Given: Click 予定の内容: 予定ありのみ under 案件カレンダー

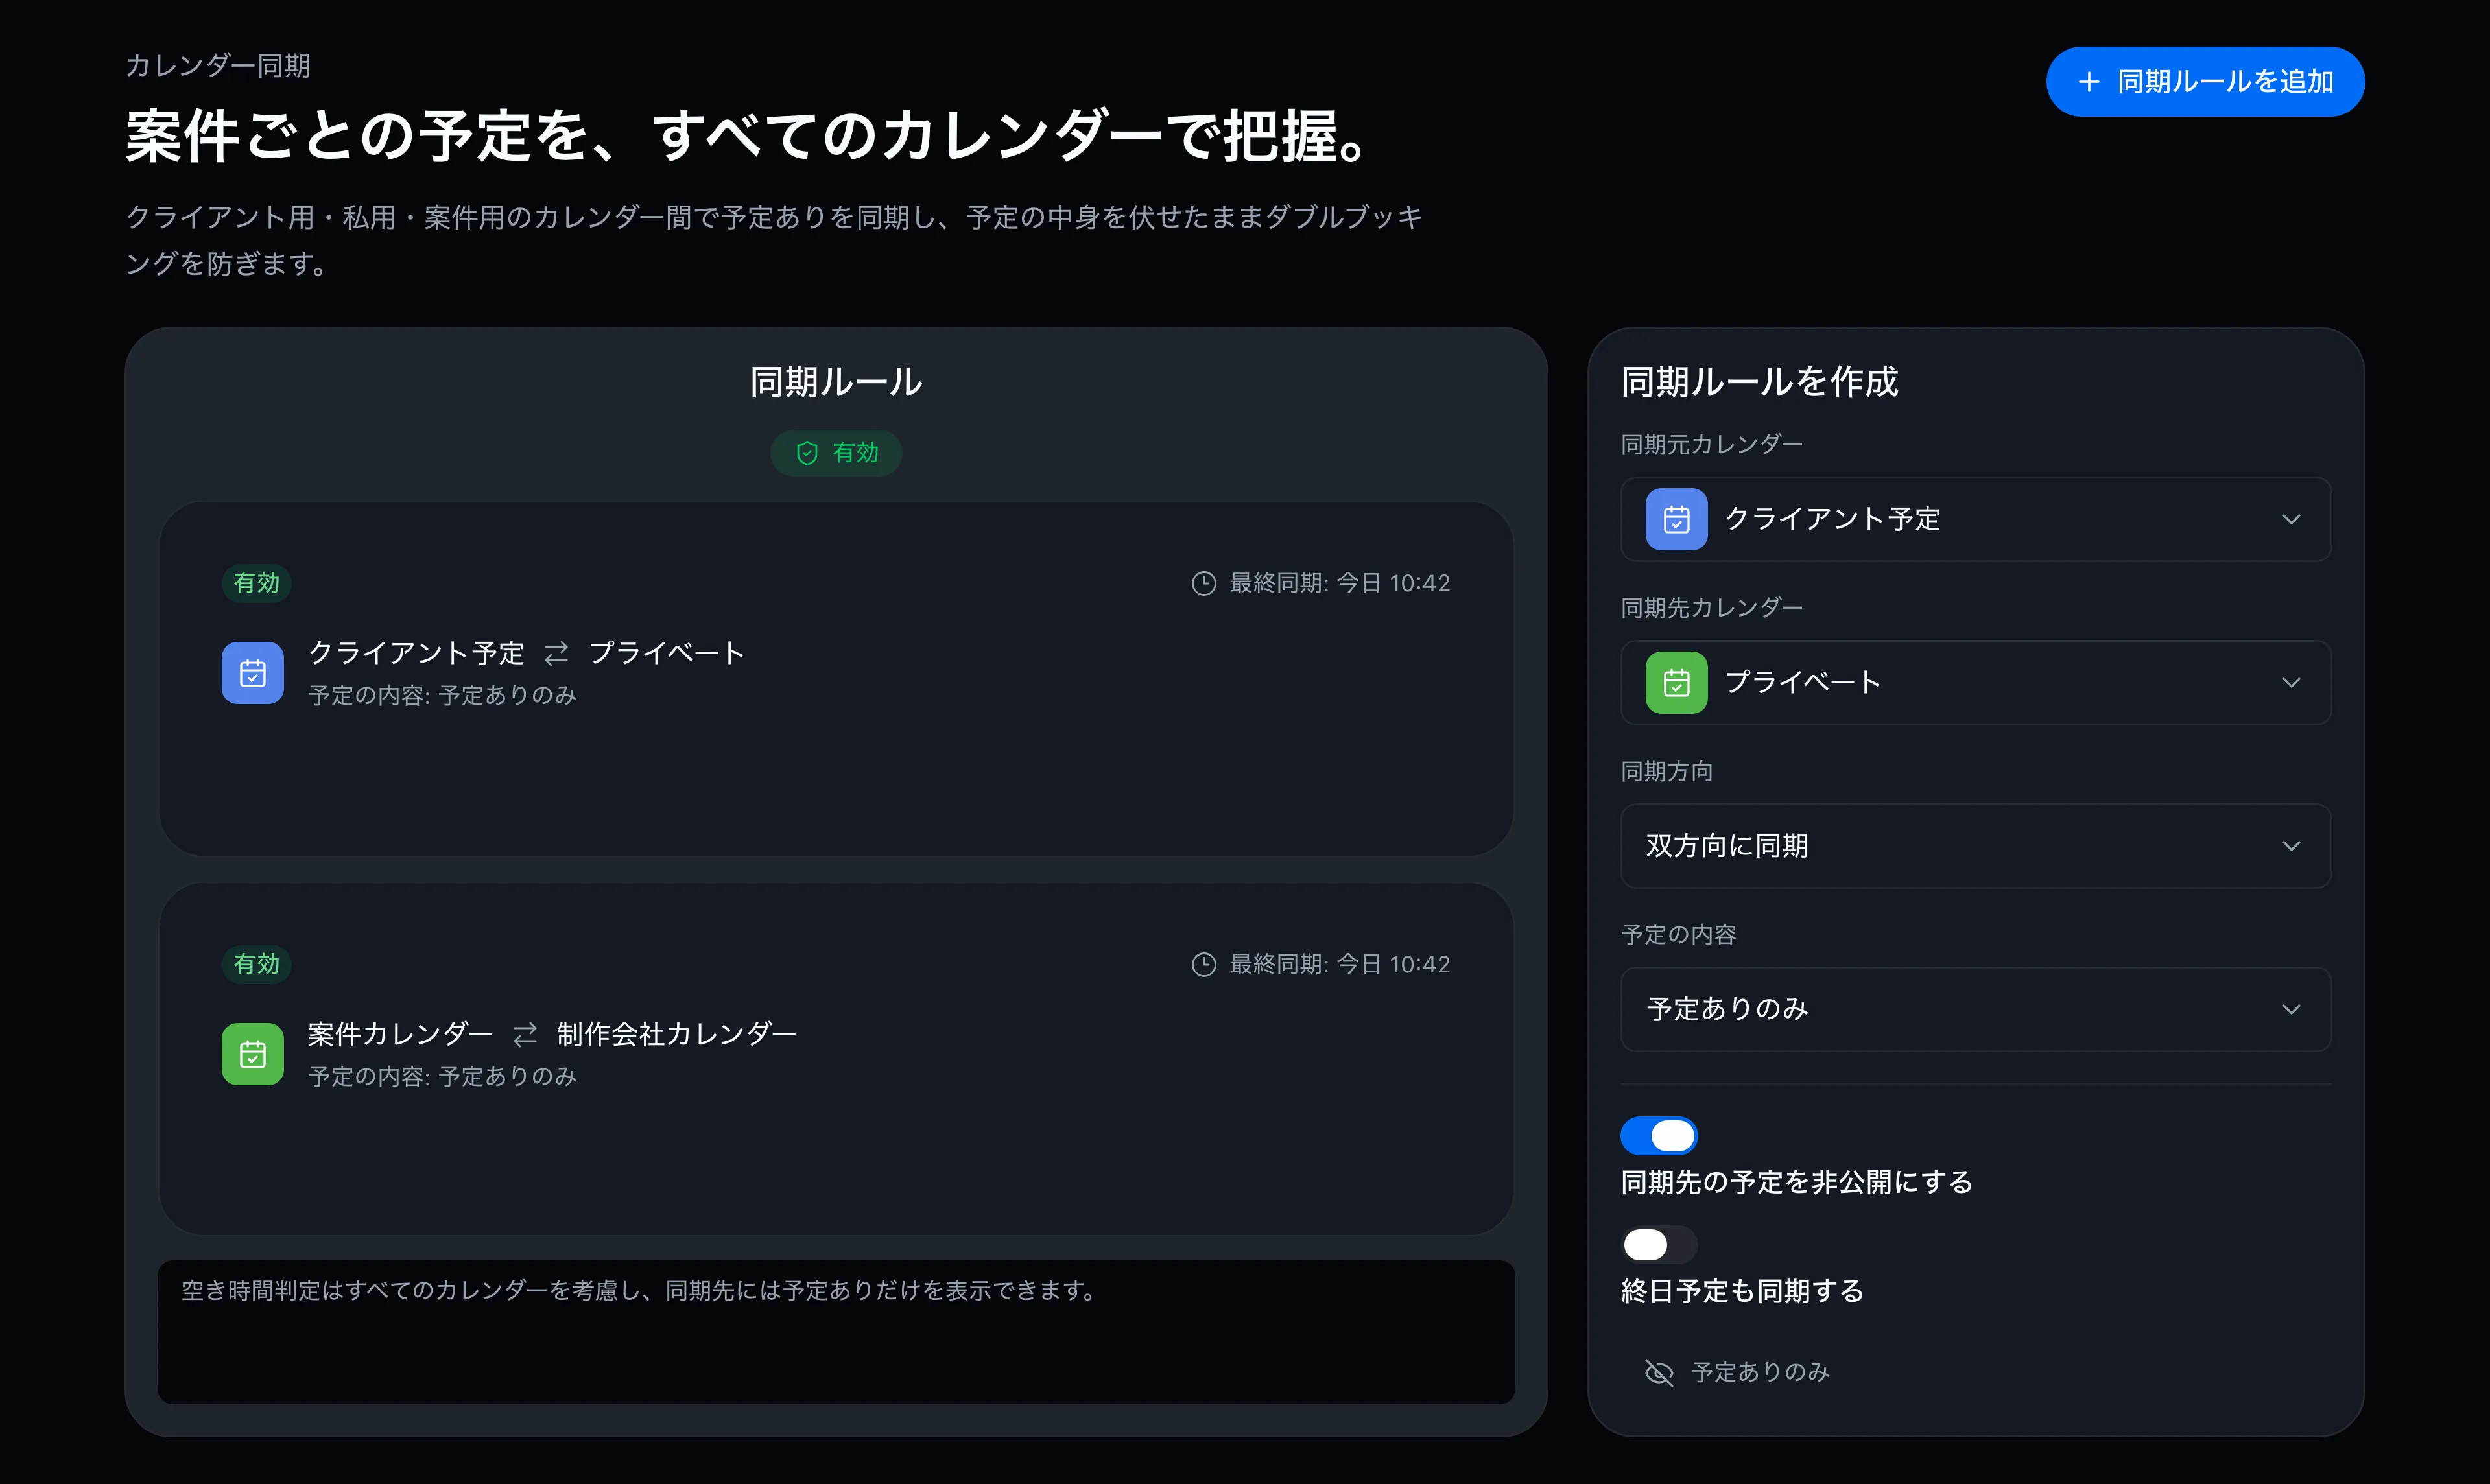Looking at the screenshot, I should pyautogui.click(x=442, y=1076).
